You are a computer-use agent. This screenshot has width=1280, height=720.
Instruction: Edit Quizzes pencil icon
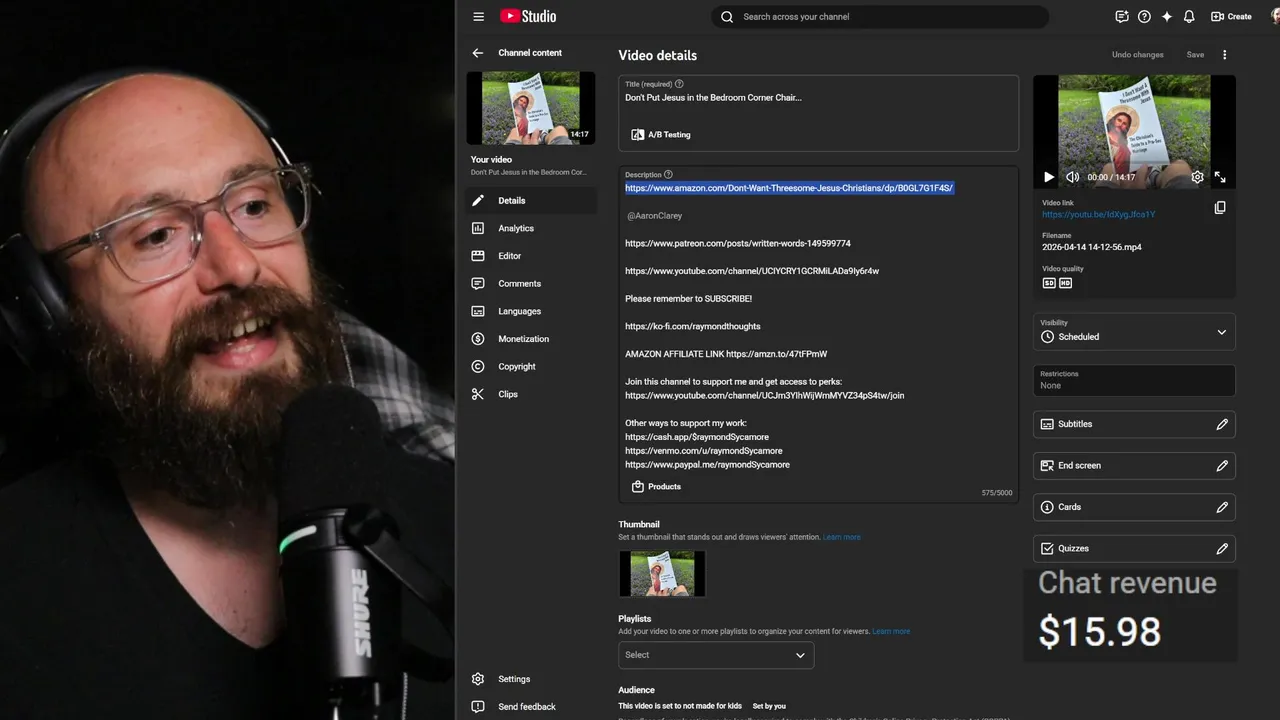(1222, 549)
